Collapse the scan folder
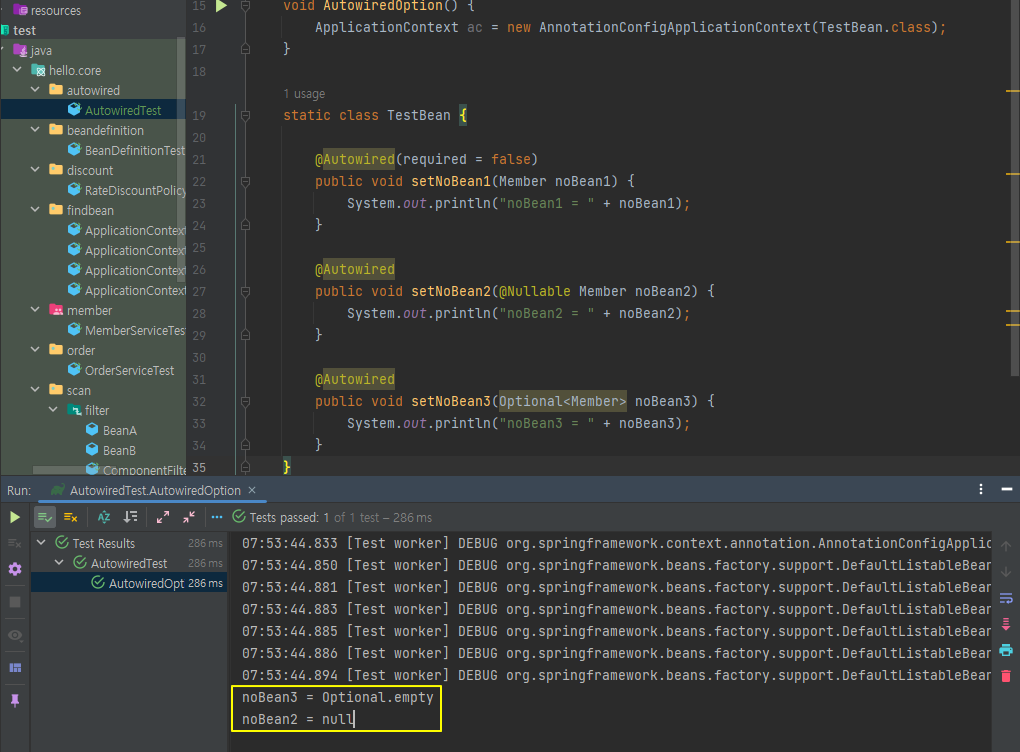Viewport: 1020px width, 752px height. (35, 390)
